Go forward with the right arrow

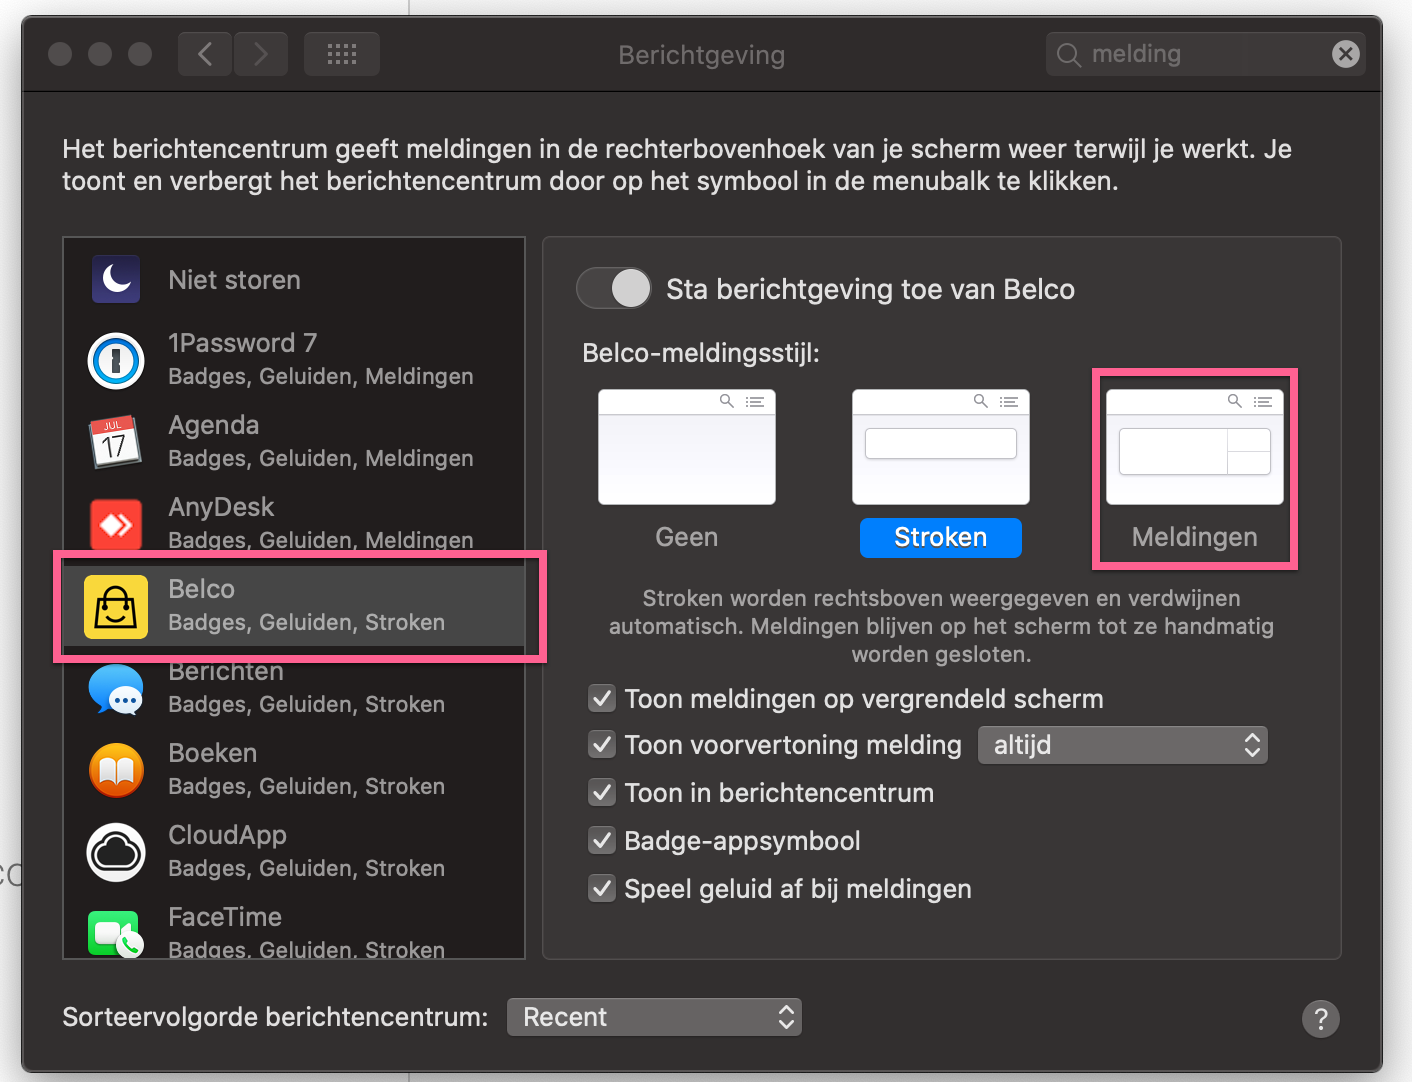(x=261, y=54)
